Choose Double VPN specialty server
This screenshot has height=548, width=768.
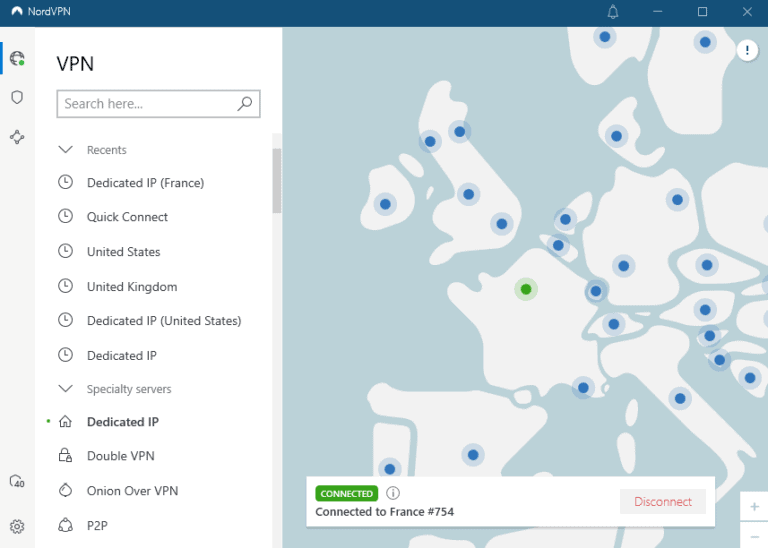[120, 456]
